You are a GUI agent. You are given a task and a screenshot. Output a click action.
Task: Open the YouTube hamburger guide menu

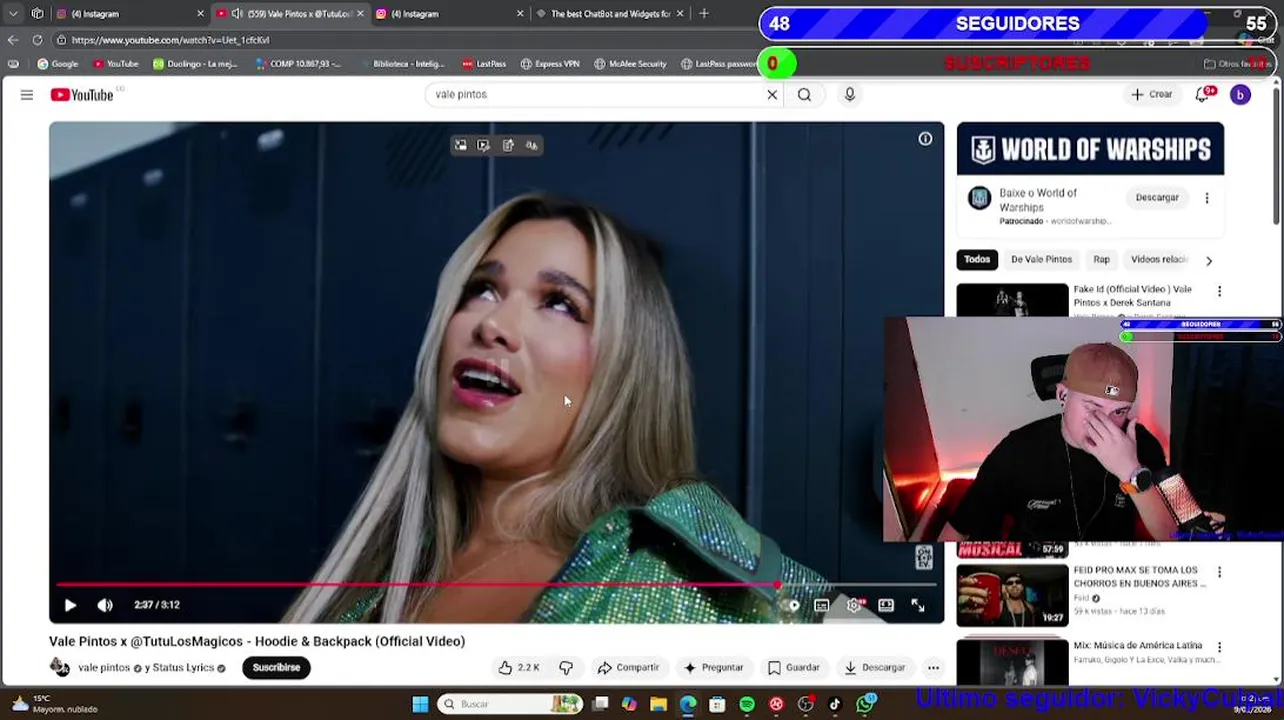click(x=27, y=95)
